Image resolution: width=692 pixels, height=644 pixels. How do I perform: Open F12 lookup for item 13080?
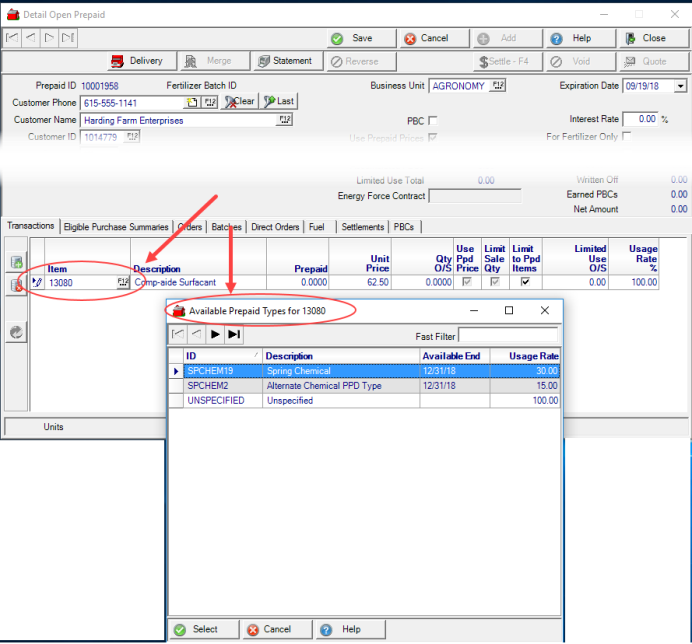click(x=123, y=283)
